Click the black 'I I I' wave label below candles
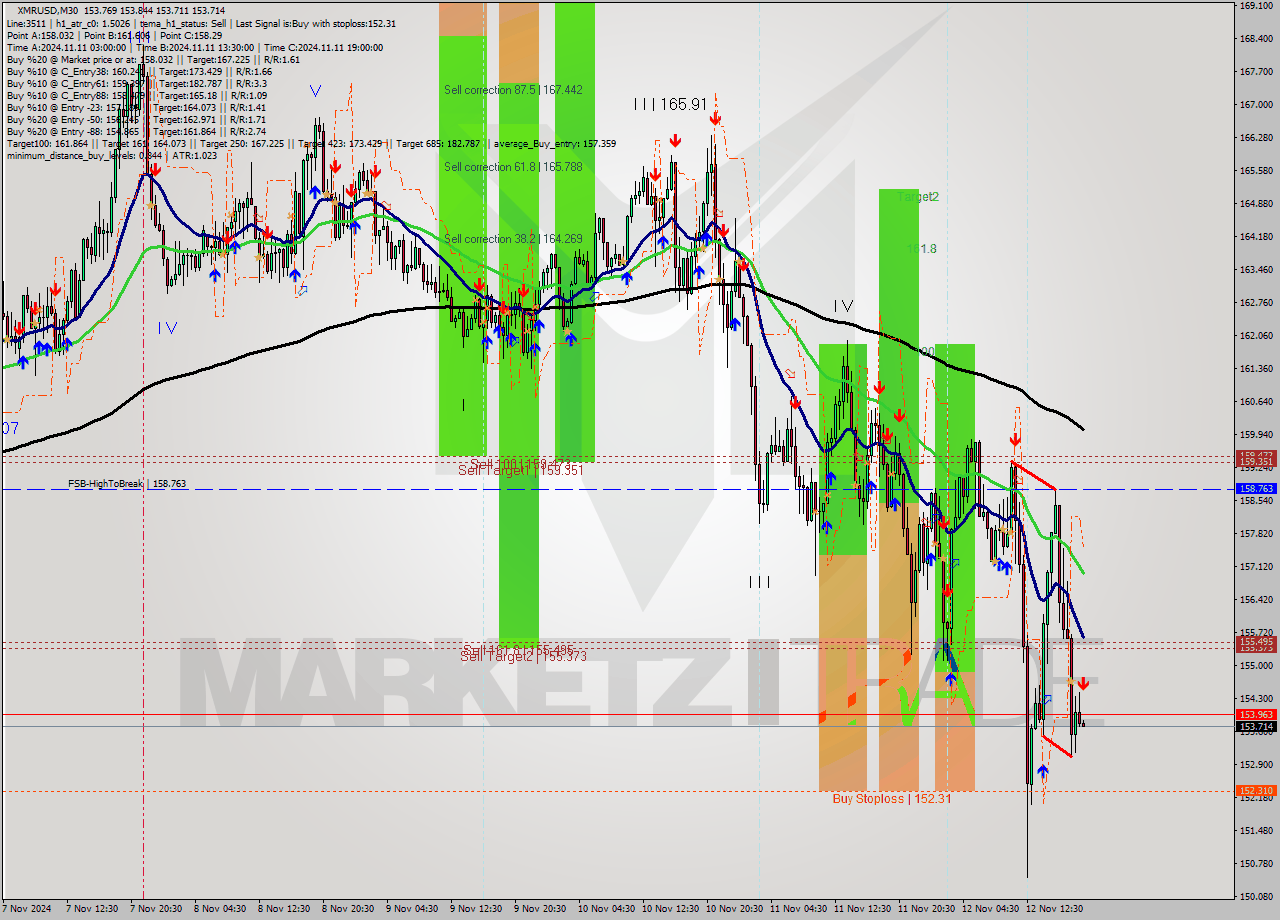 pos(759,581)
